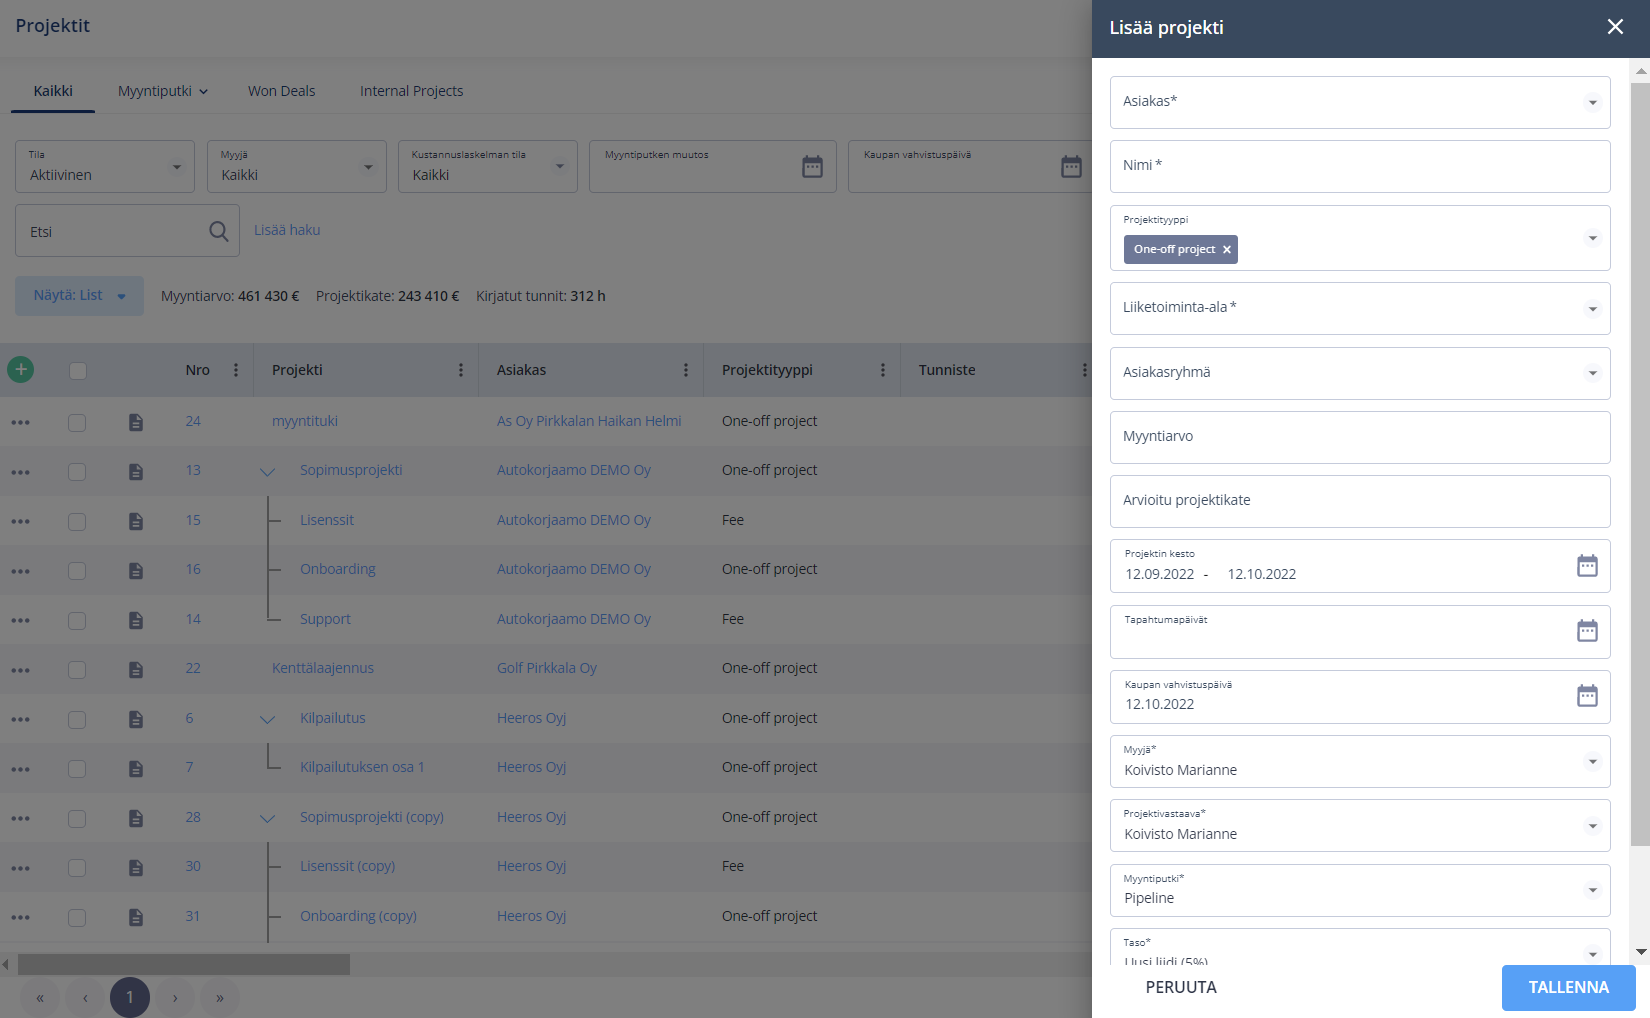
Task: Close the Lisää projekti panel
Action: 1615,27
